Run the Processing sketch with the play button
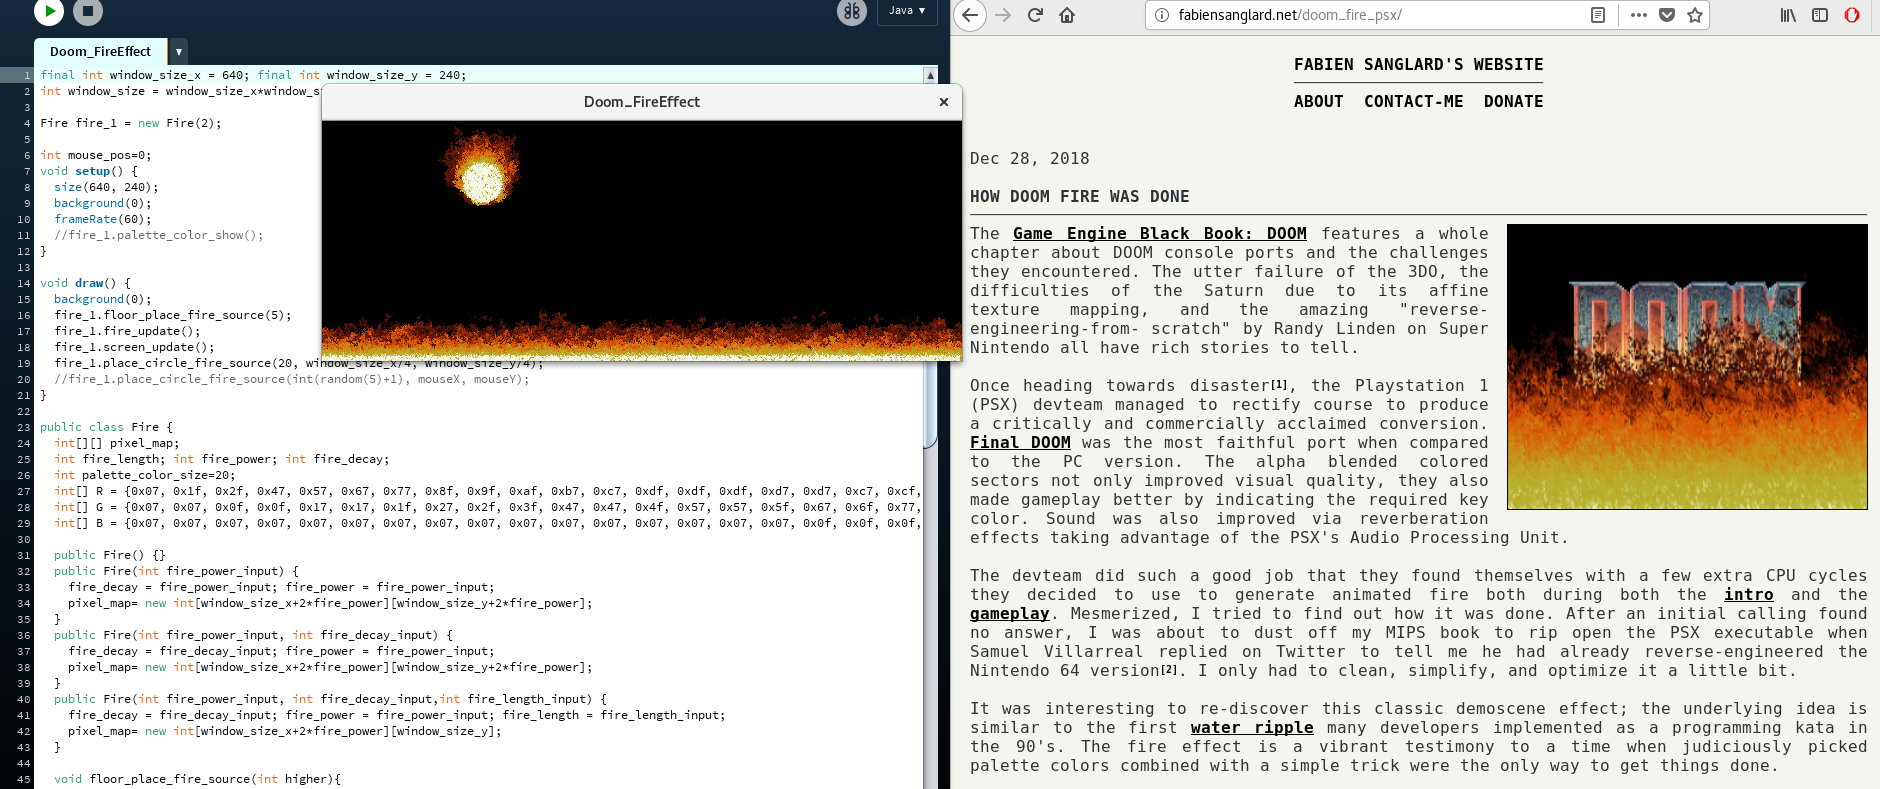 49,11
